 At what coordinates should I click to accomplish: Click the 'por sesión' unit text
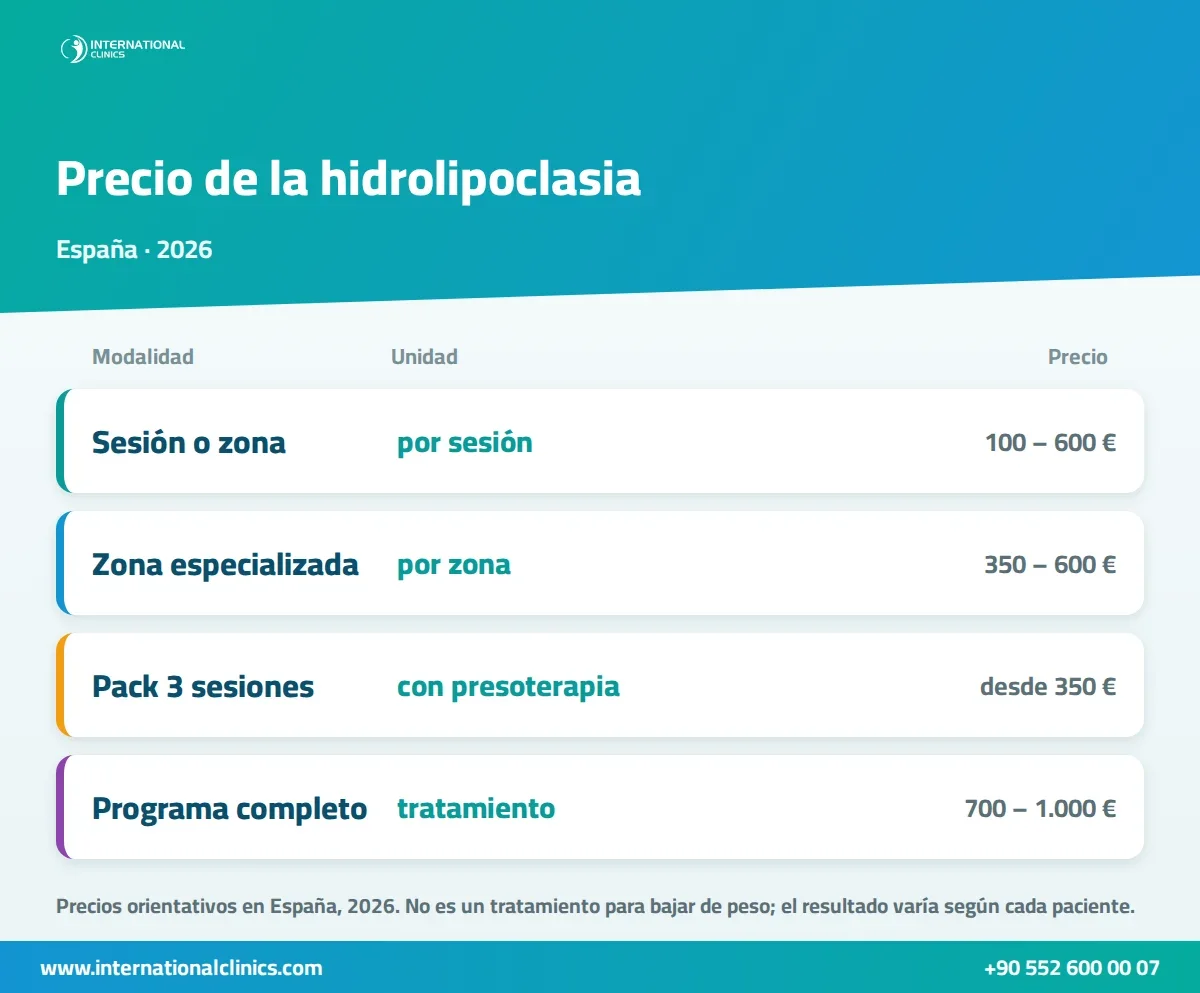click(465, 443)
